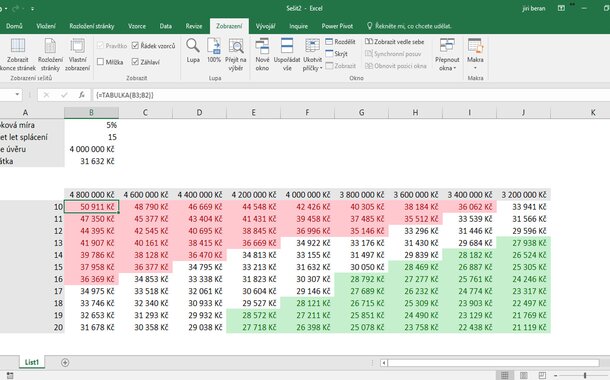Viewport: 610px width, 380px height.
Task: Open the Domů ribbon tab
Action: click(14, 26)
